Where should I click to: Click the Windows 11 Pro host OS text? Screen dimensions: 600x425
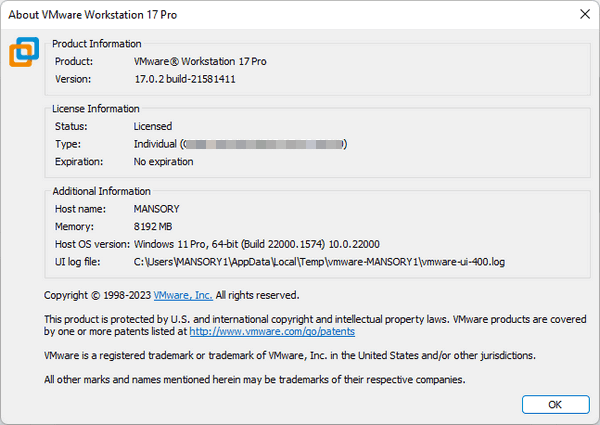pyautogui.click(x=256, y=244)
